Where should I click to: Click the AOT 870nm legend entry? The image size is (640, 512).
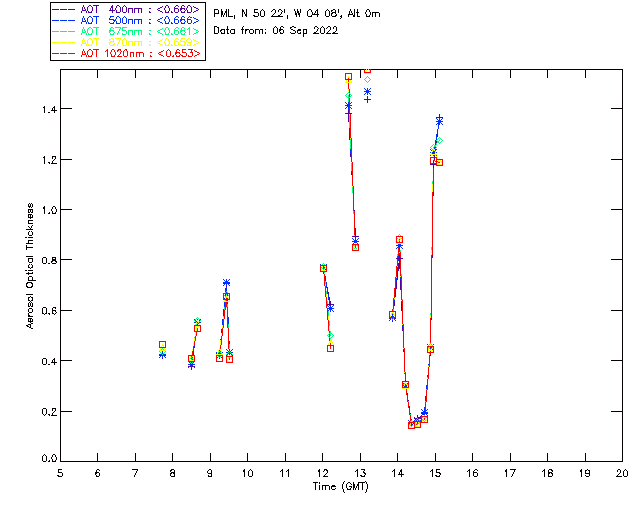pyautogui.click(x=127, y=42)
